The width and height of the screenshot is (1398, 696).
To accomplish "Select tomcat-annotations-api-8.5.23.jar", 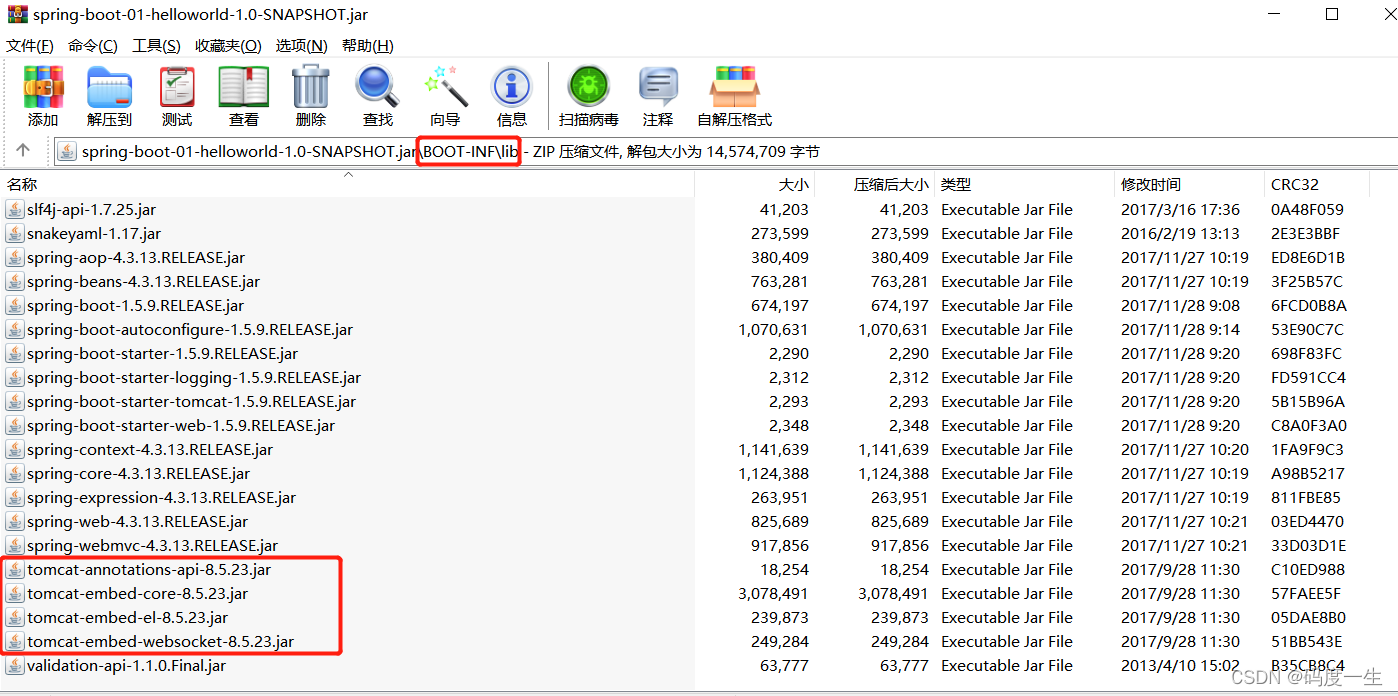I will [149, 570].
